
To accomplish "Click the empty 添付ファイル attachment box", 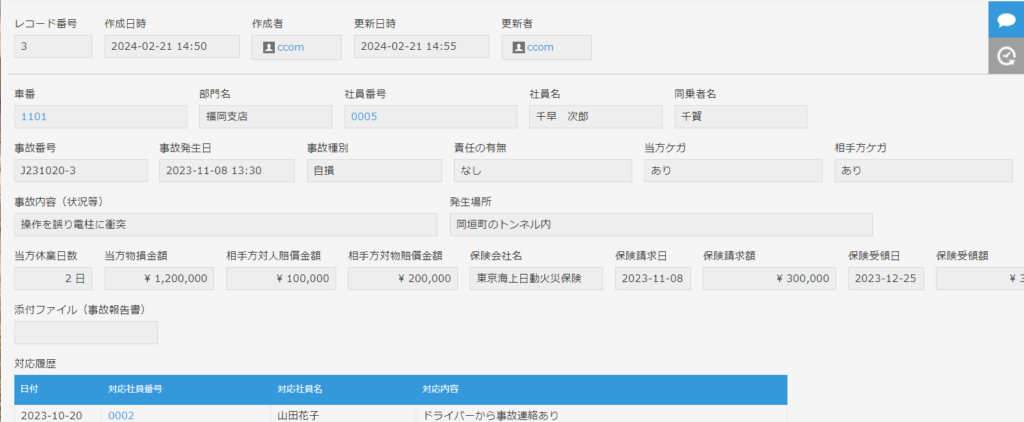I will pos(86,332).
